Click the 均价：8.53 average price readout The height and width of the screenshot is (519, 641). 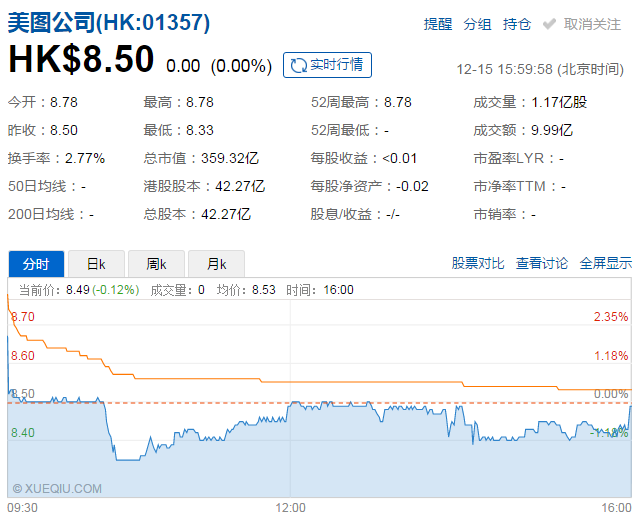tap(246, 290)
